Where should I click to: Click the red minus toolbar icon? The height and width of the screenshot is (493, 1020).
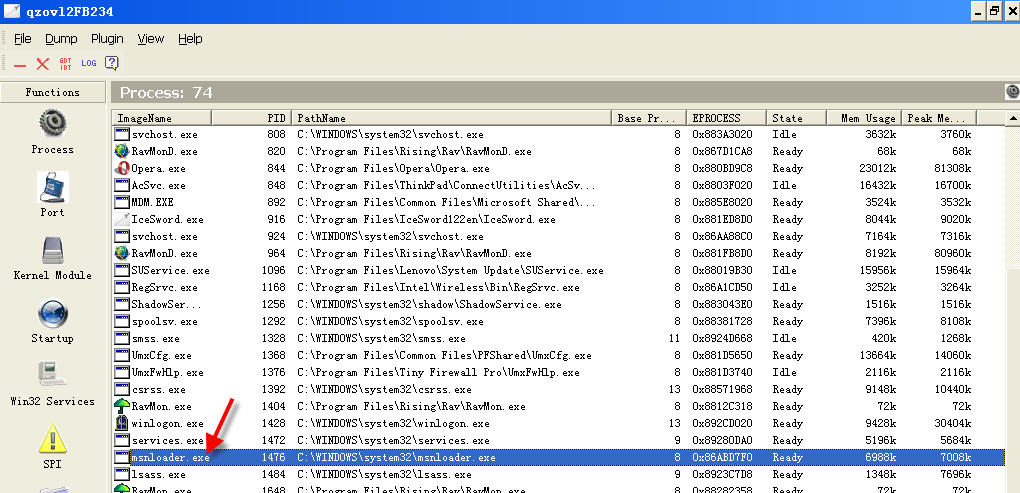point(20,64)
